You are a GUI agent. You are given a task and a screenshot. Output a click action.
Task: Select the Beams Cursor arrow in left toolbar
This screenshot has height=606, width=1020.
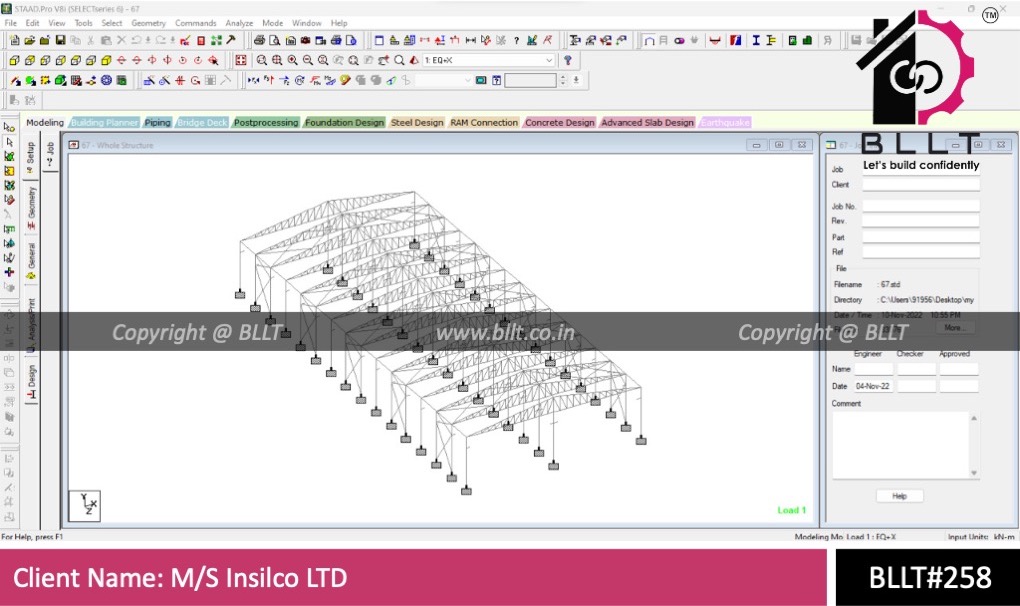tap(9, 142)
